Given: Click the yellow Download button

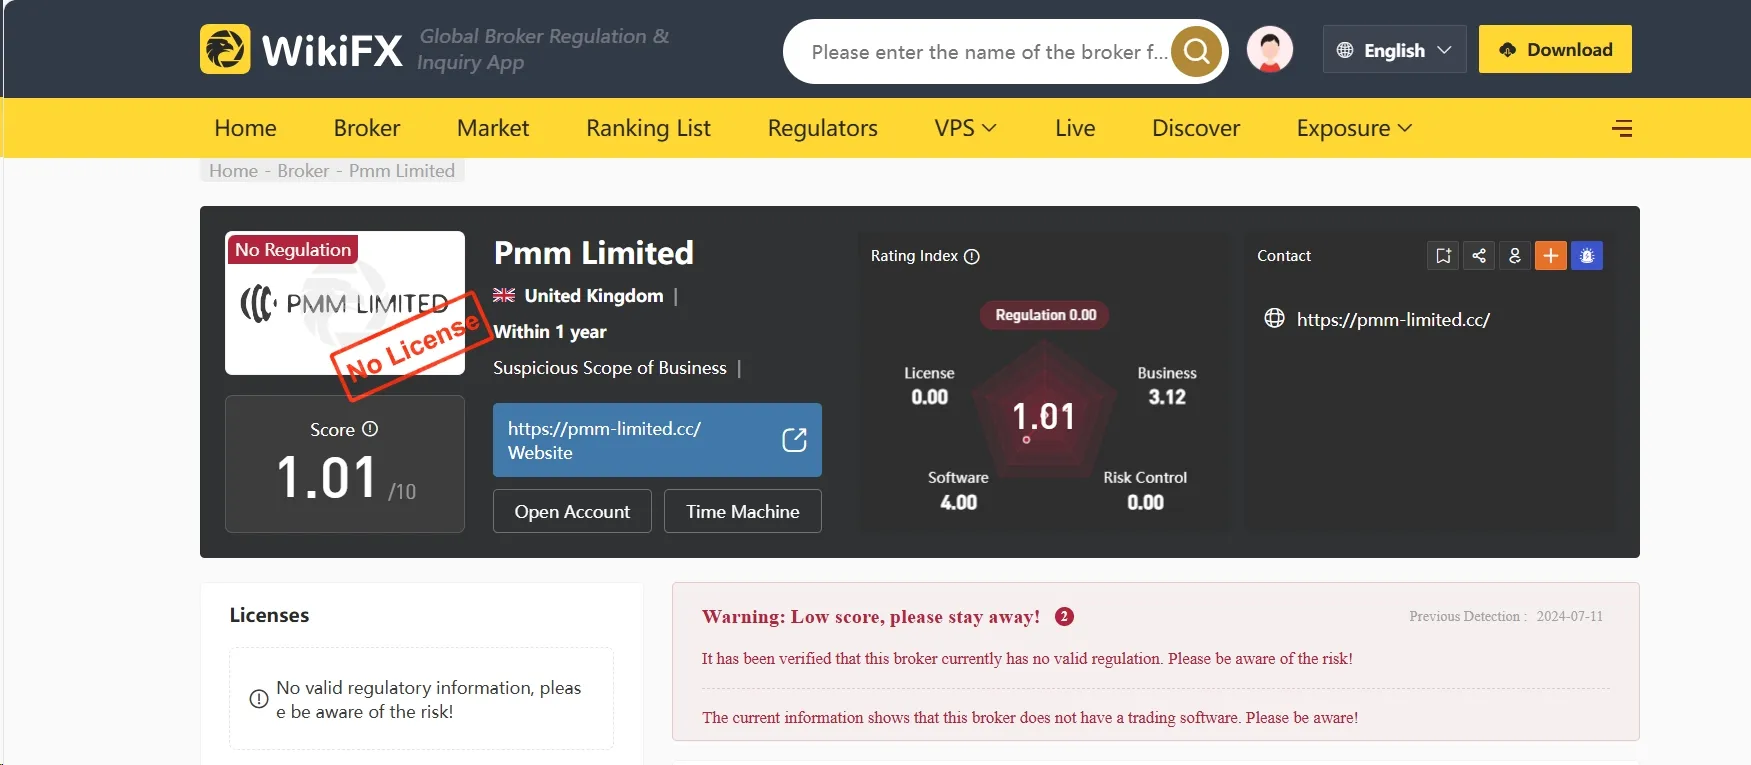Looking at the screenshot, I should [1555, 49].
